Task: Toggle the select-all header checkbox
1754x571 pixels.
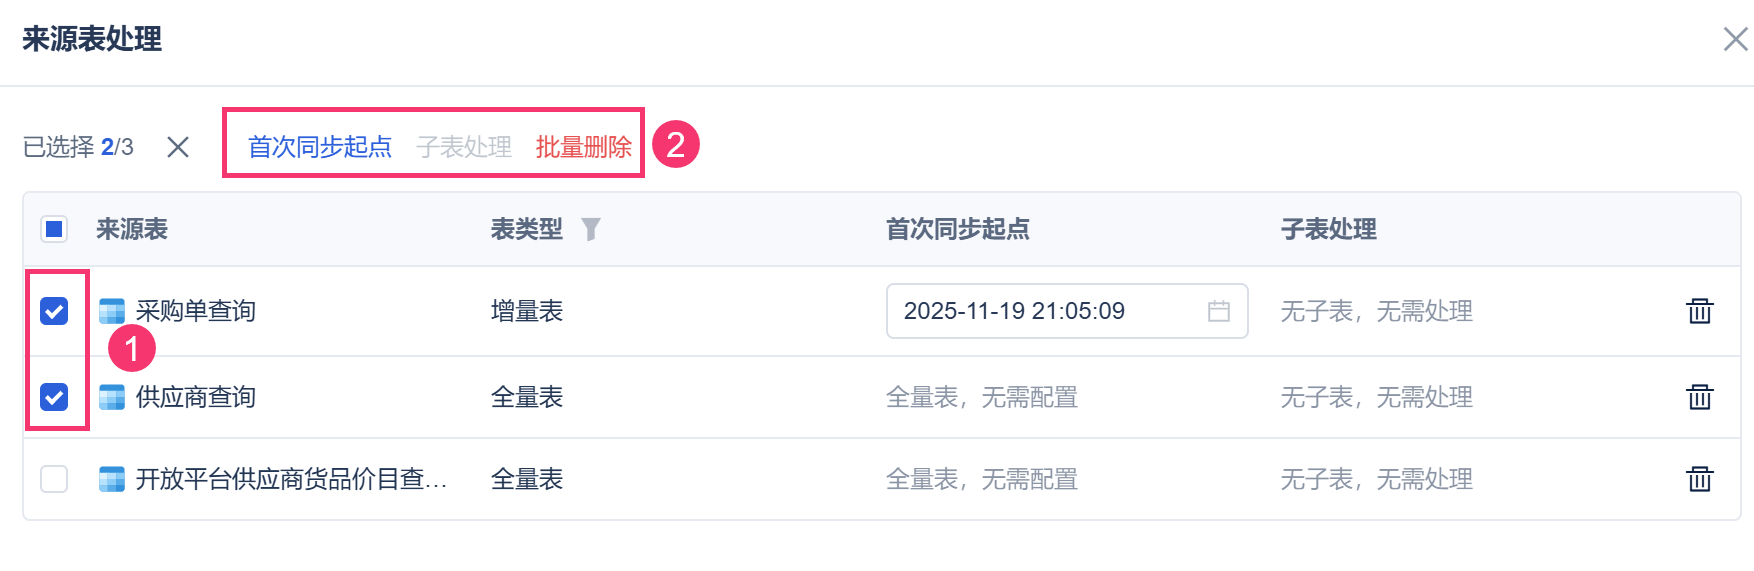Action: pos(54,229)
